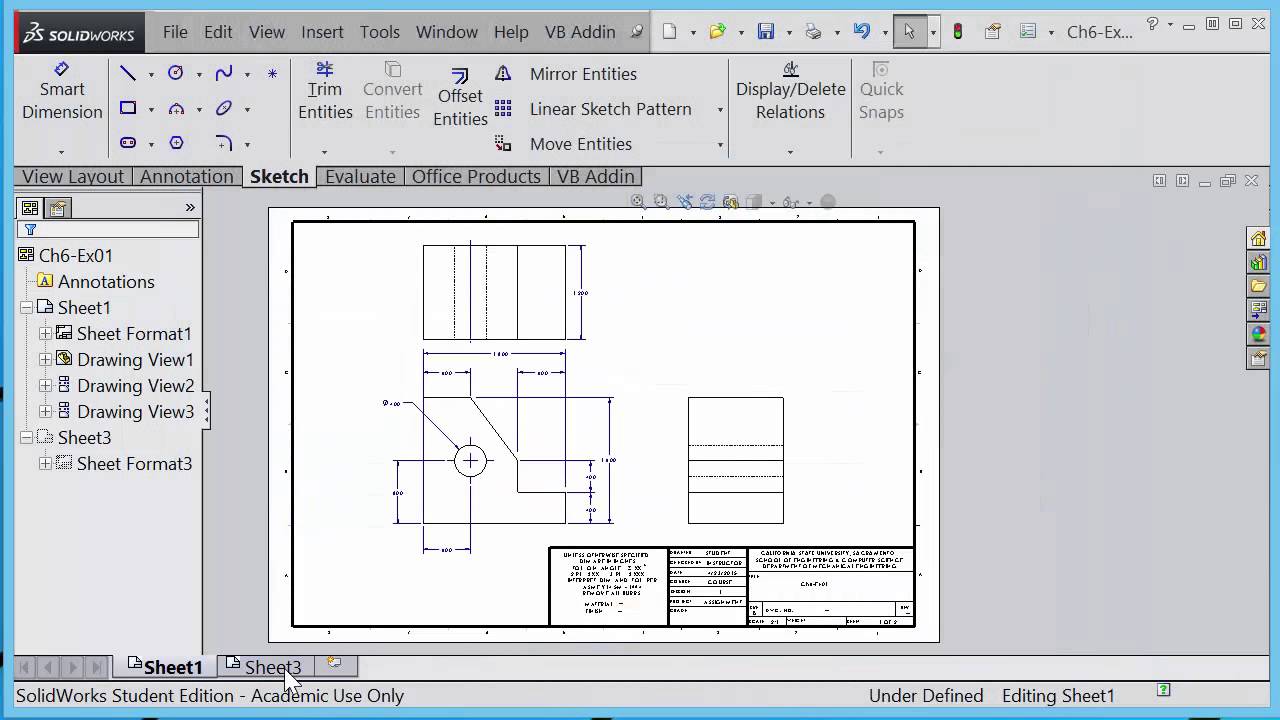Click the Evaluate tab
The height and width of the screenshot is (720, 1280).
click(x=360, y=177)
